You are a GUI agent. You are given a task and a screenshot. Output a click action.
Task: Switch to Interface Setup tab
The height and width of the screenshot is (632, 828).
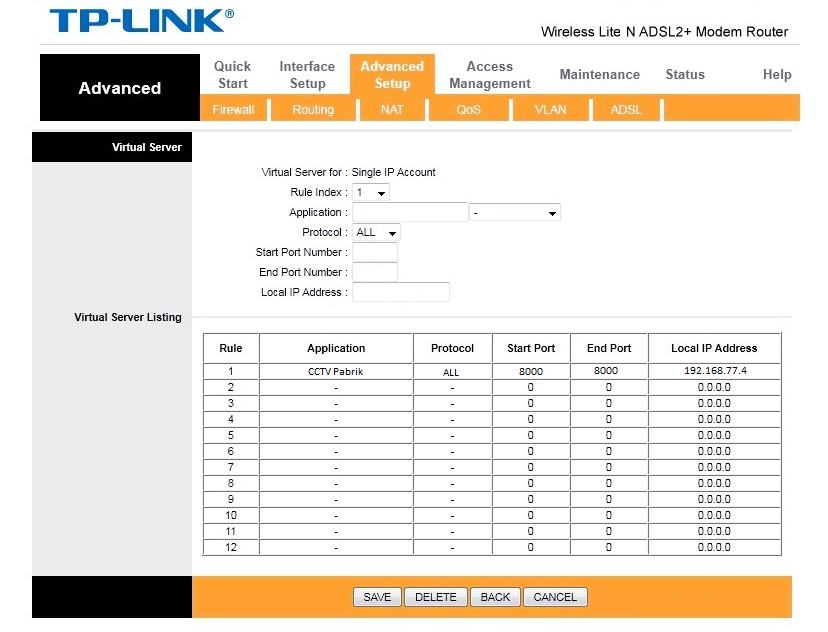[x=307, y=75]
